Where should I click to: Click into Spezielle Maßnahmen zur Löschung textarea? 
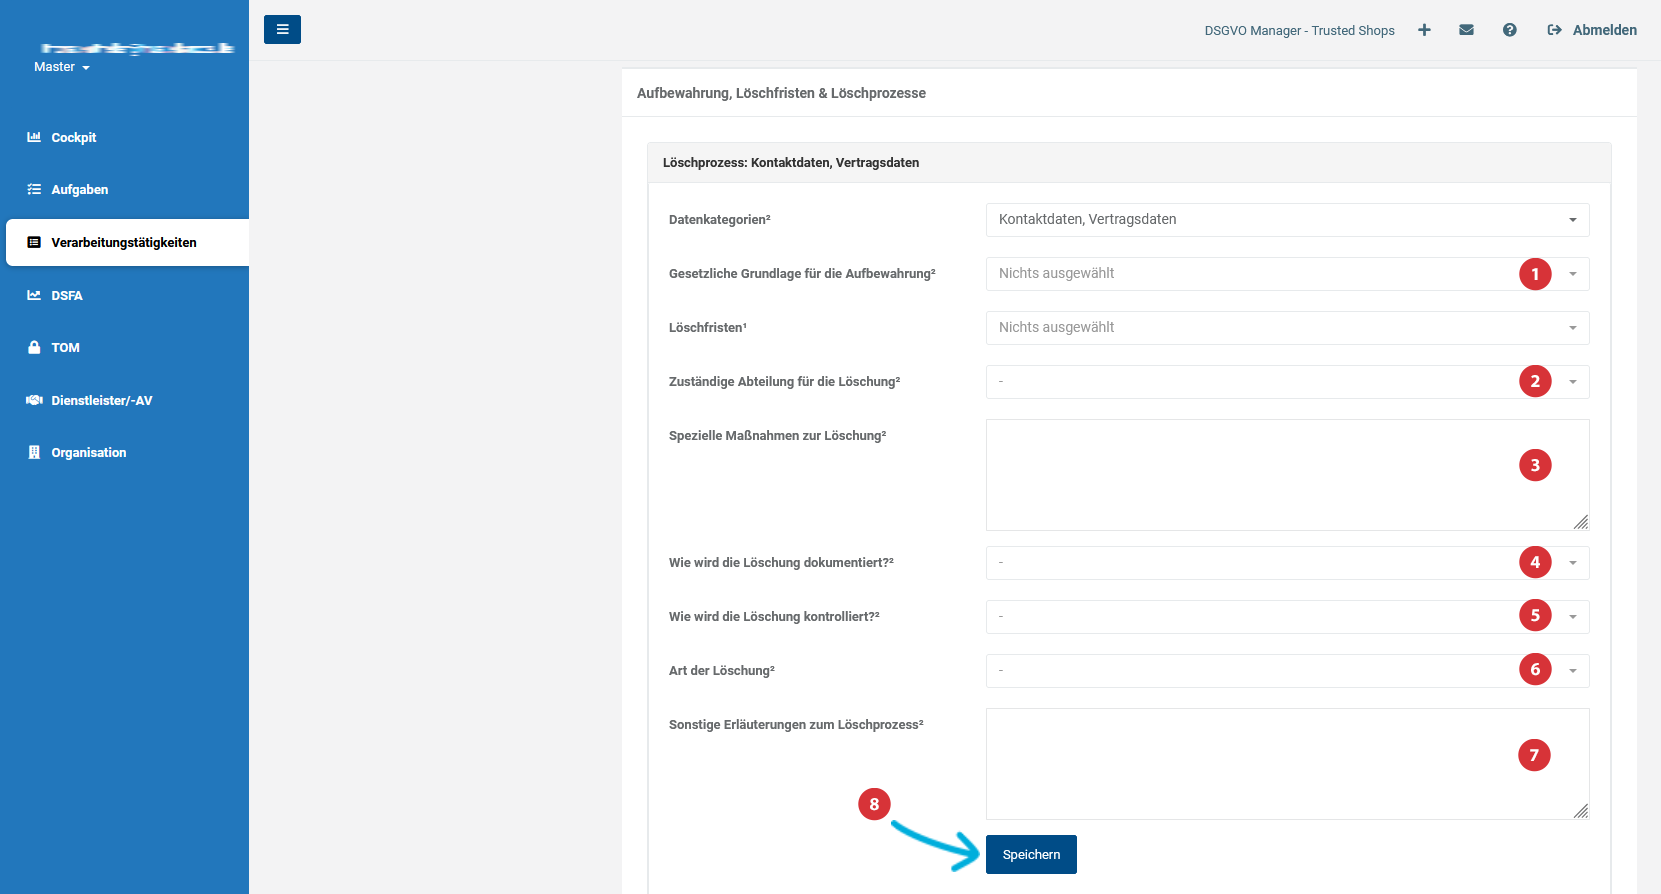pos(1287,475)
